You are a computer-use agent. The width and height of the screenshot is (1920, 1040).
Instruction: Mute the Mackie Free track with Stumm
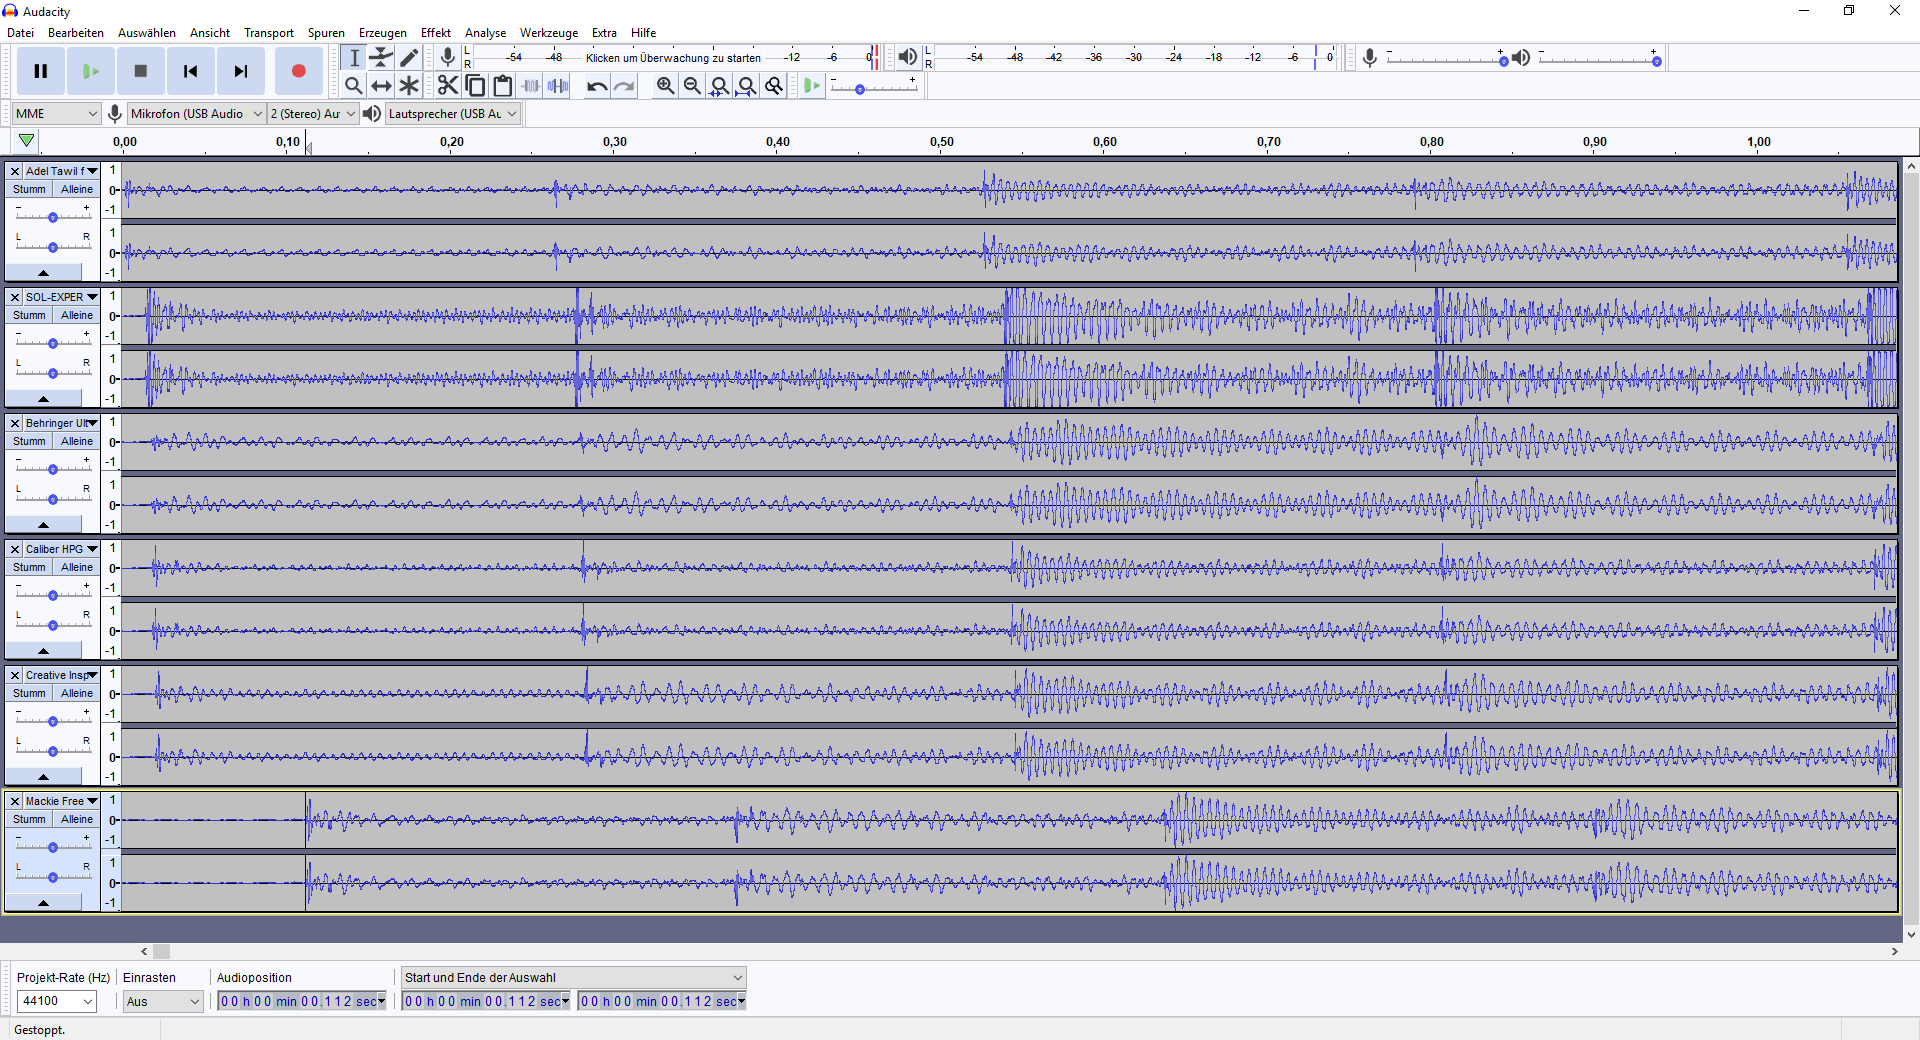(29, 819)
